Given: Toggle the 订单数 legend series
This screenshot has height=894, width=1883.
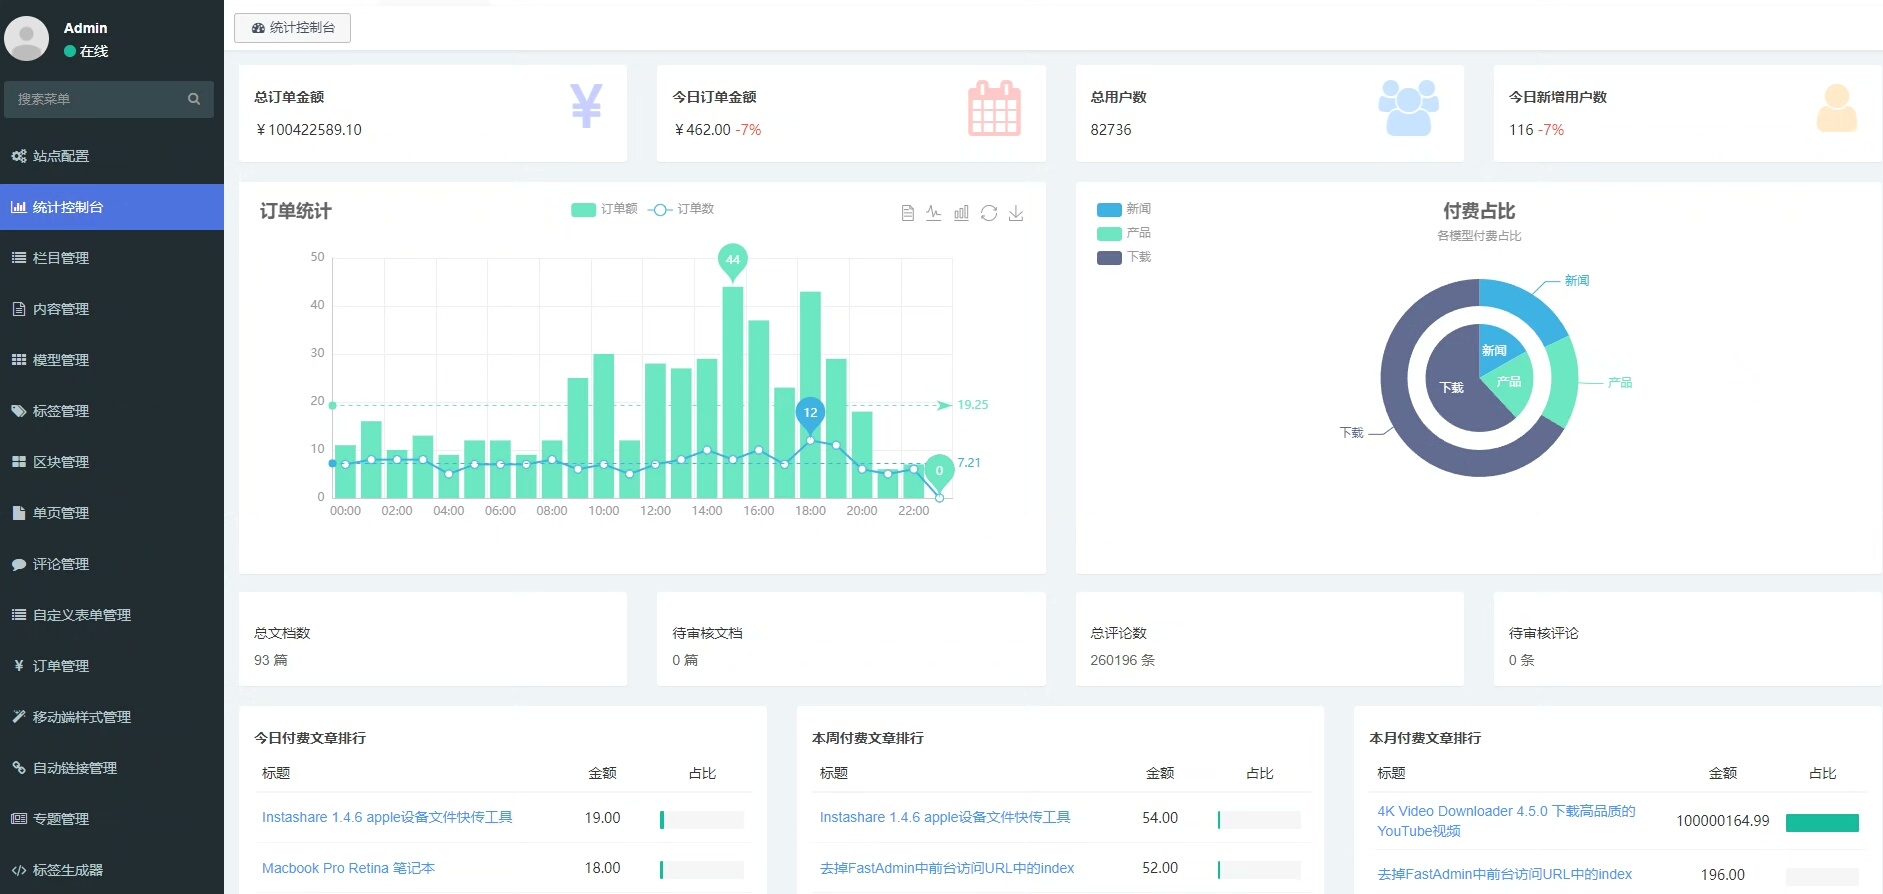Looking at the screenshot, I should point(681,209).
